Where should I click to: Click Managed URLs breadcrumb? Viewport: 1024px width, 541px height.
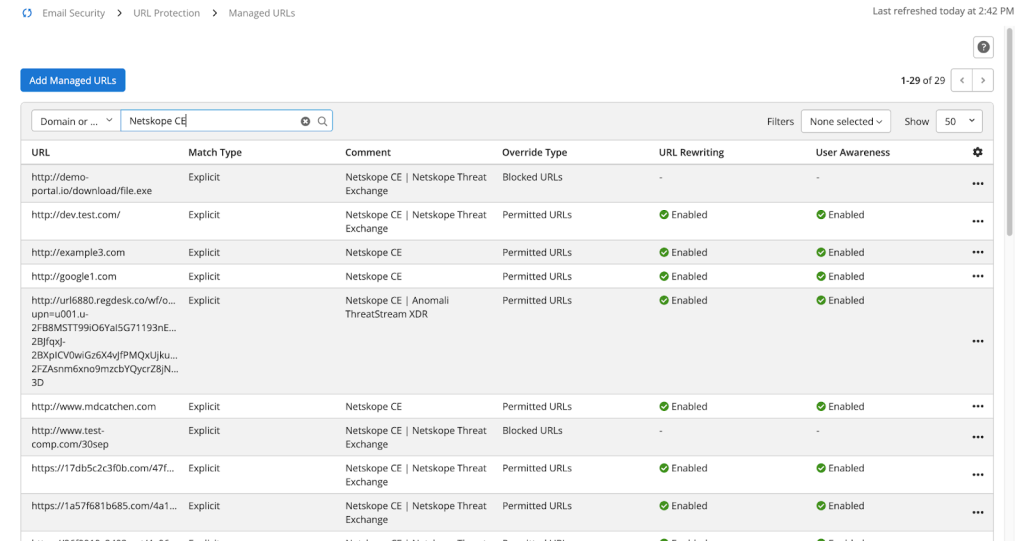(x=262, y=13)
